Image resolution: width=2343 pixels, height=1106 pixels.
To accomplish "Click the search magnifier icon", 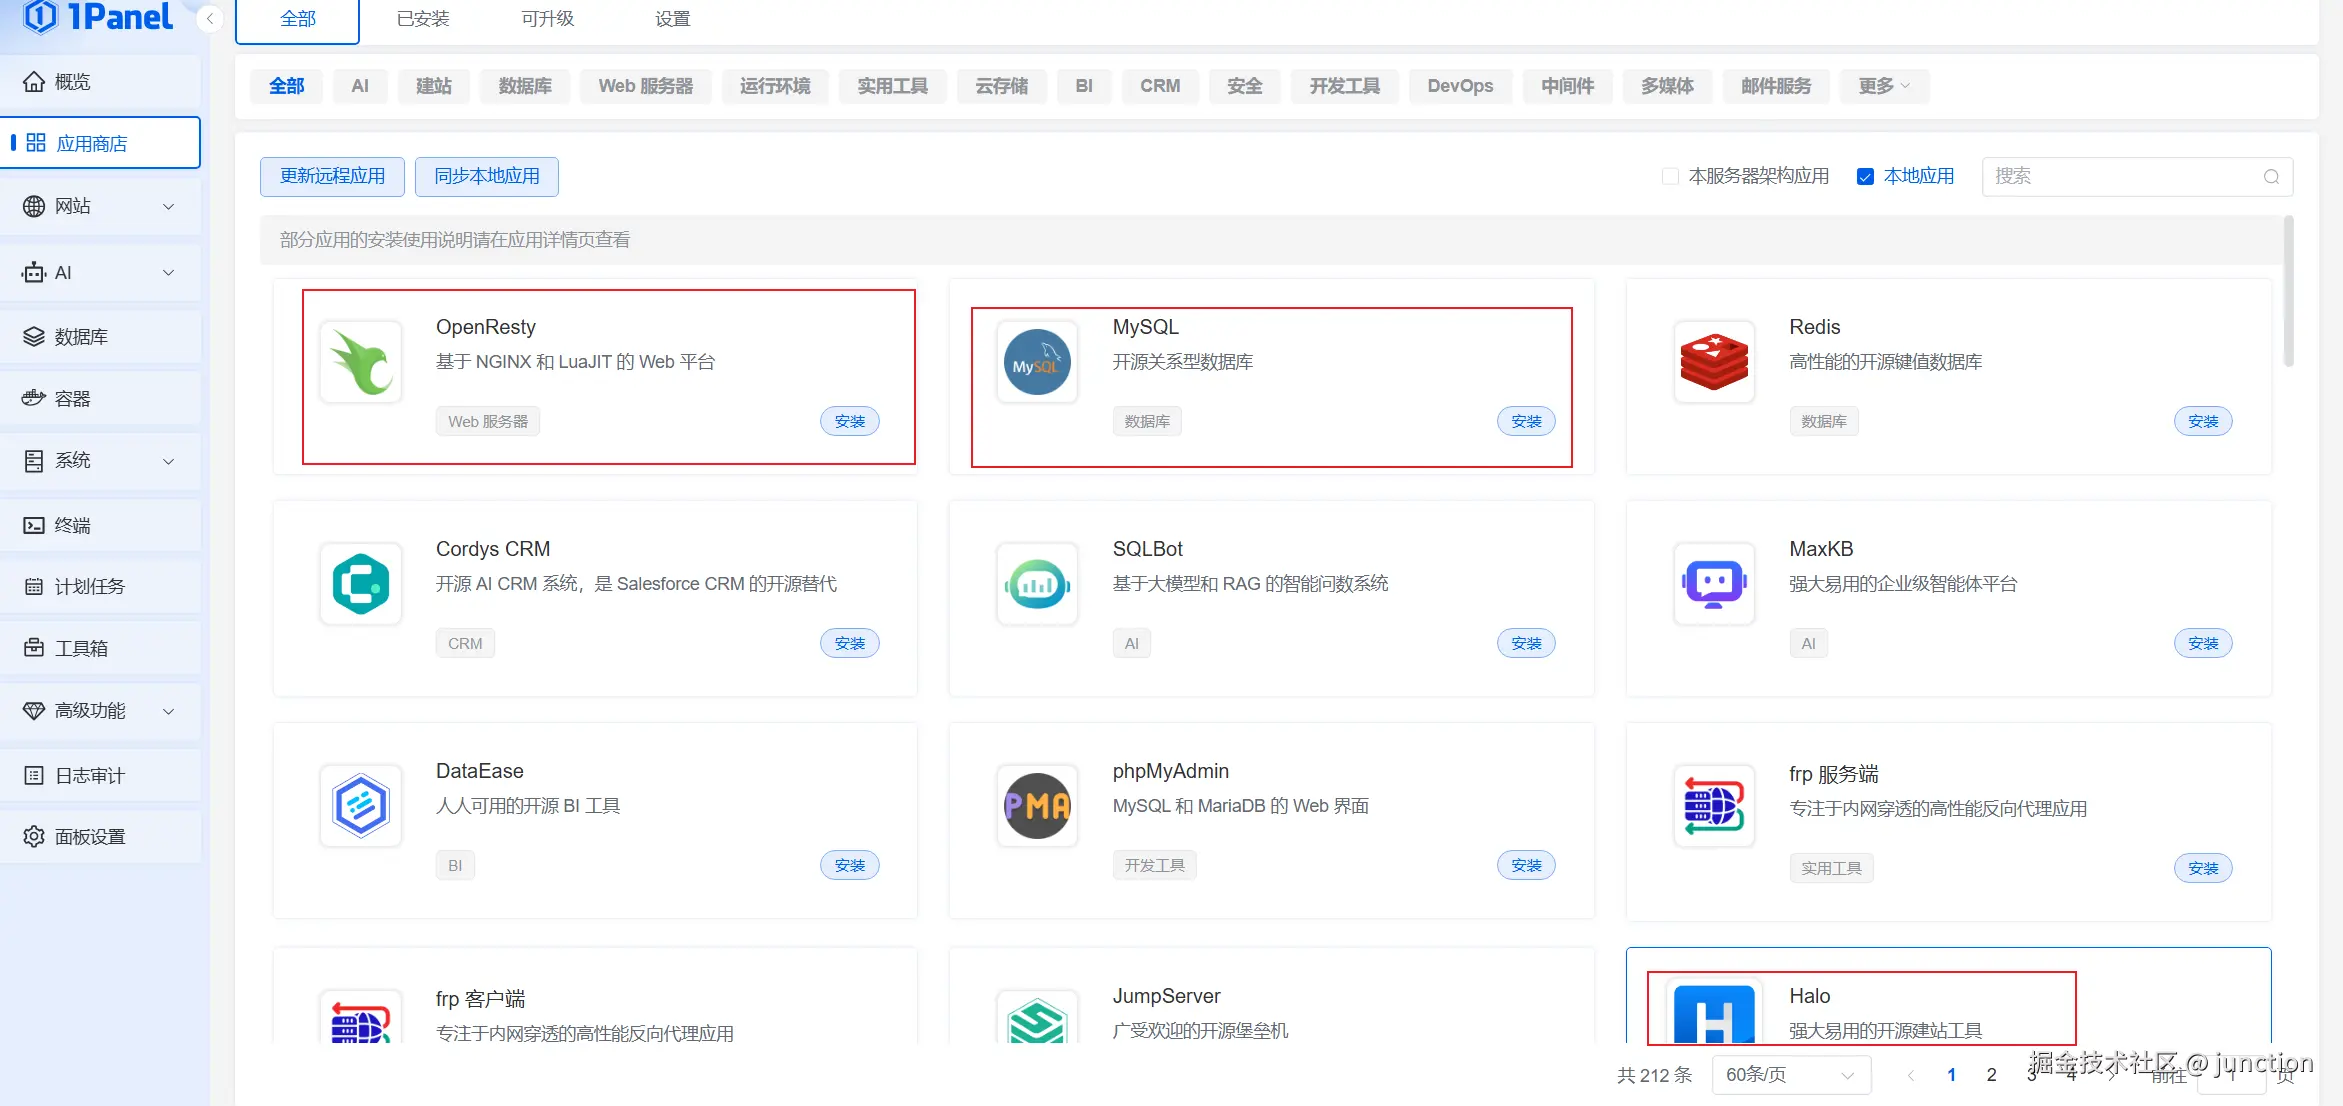I will (x=2271, y=177).
